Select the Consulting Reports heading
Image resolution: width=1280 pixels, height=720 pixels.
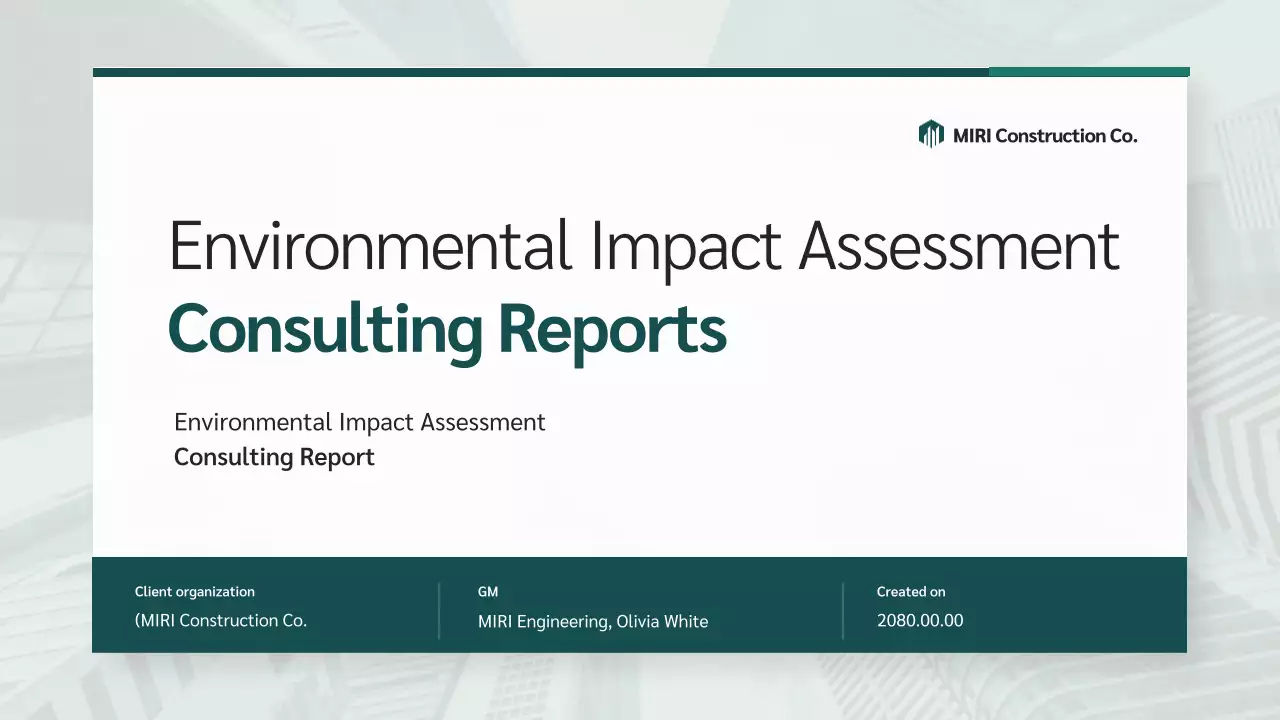tap(446, 328)
